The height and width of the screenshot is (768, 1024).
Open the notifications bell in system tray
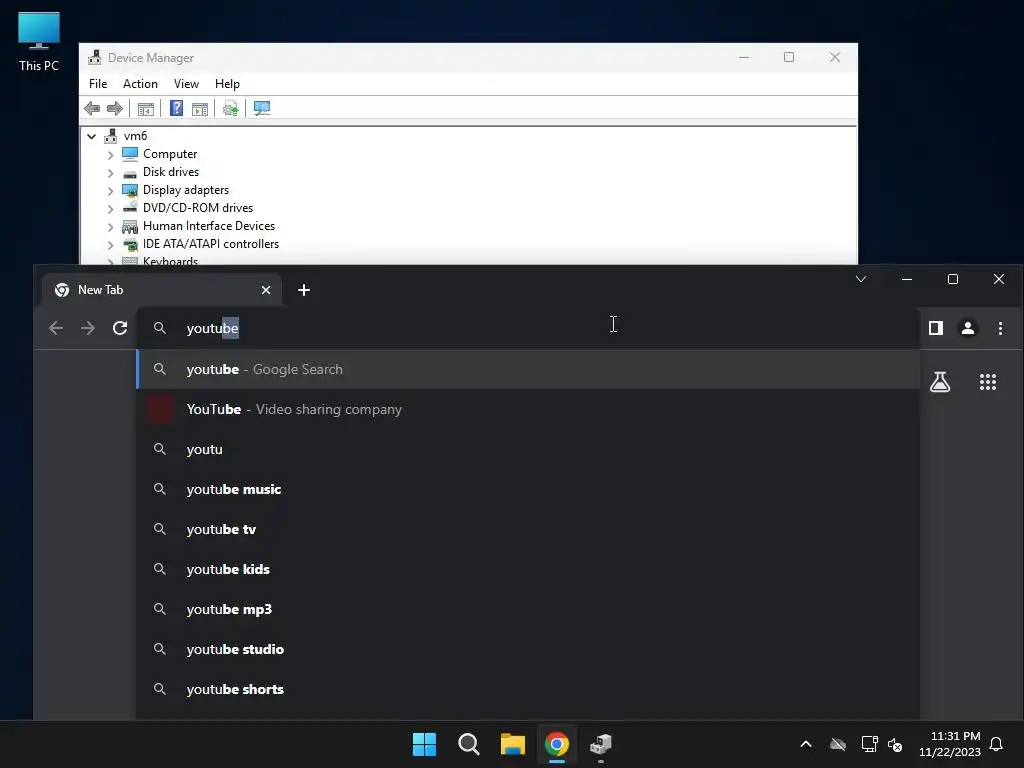pyautogui.click(x=997, y=744)
